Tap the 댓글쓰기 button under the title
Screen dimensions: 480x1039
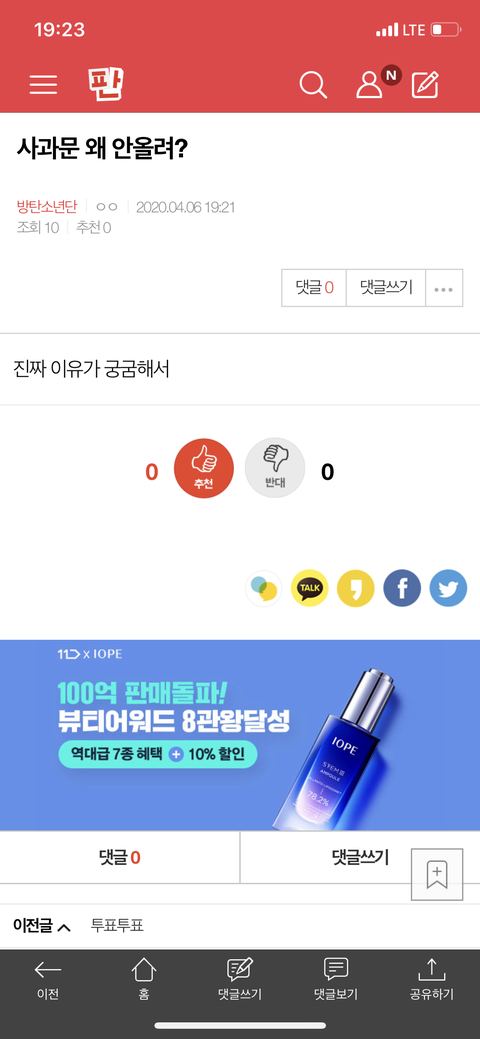[386, 288]
